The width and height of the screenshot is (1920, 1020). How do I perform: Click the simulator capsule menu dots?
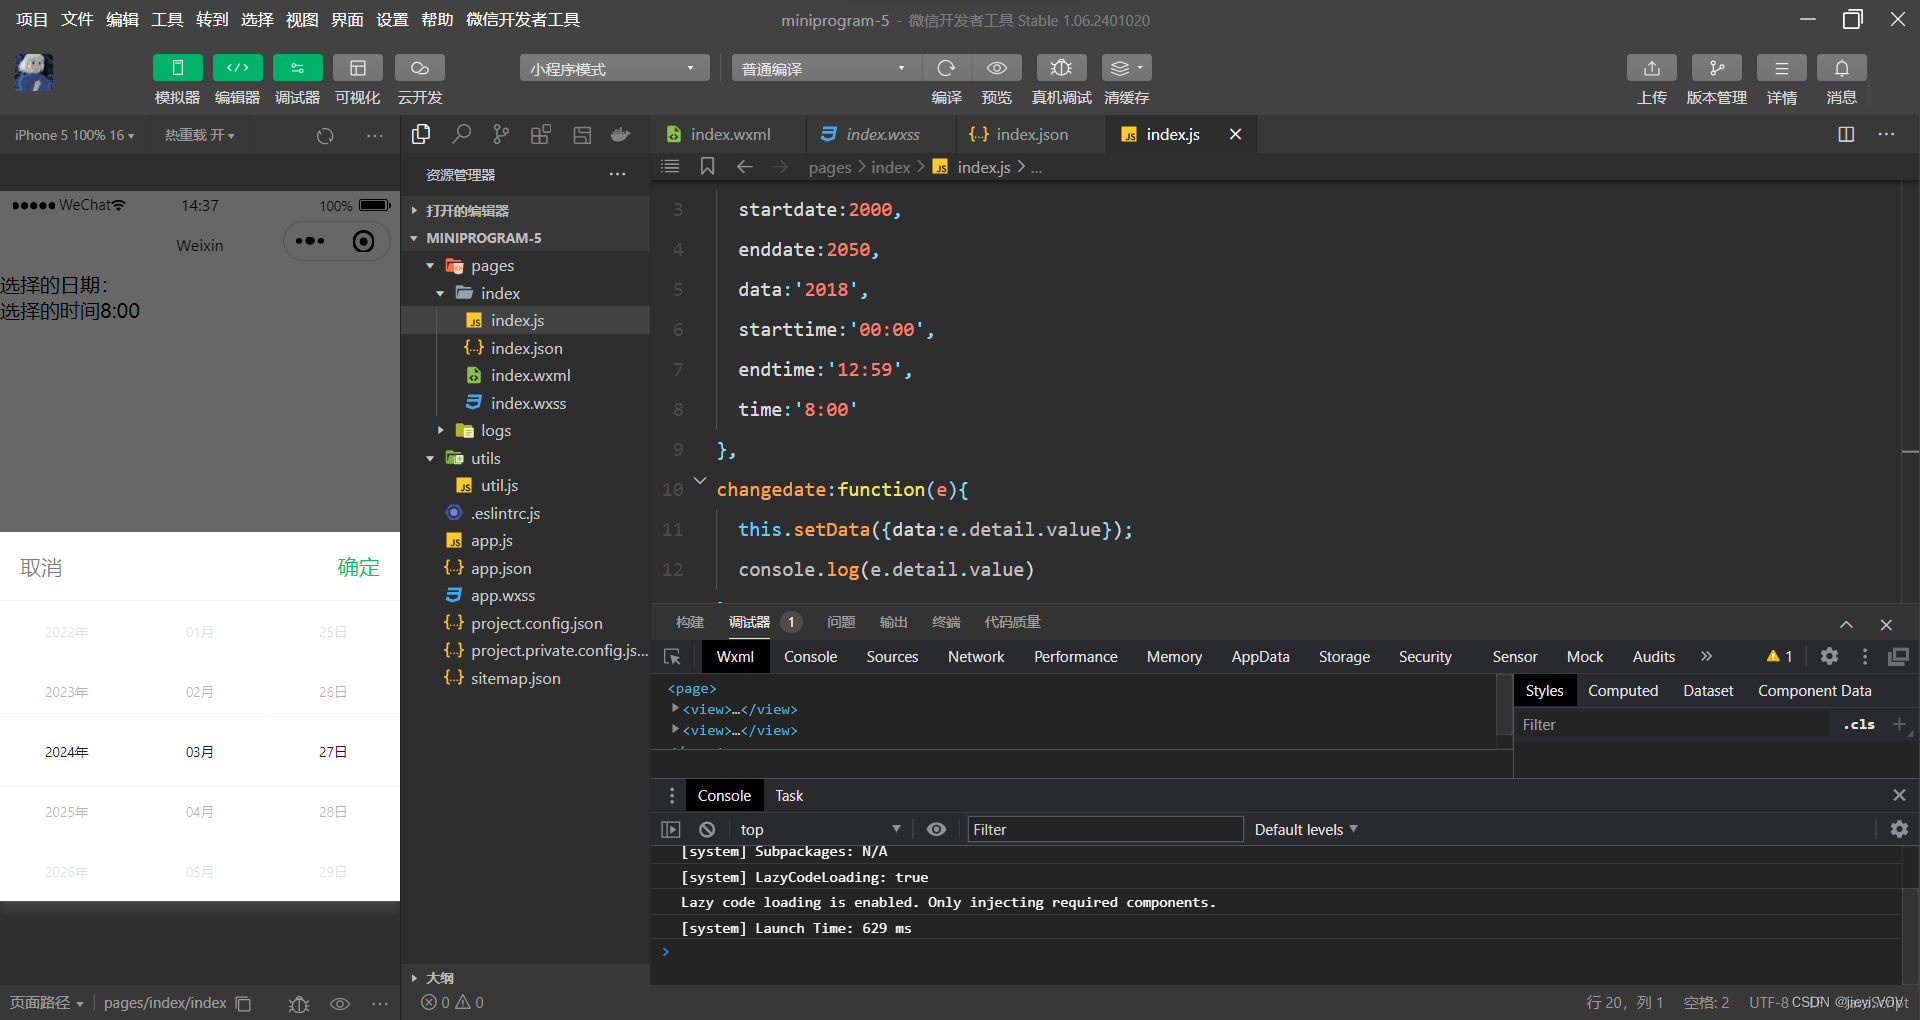click(x=310, y=241)
